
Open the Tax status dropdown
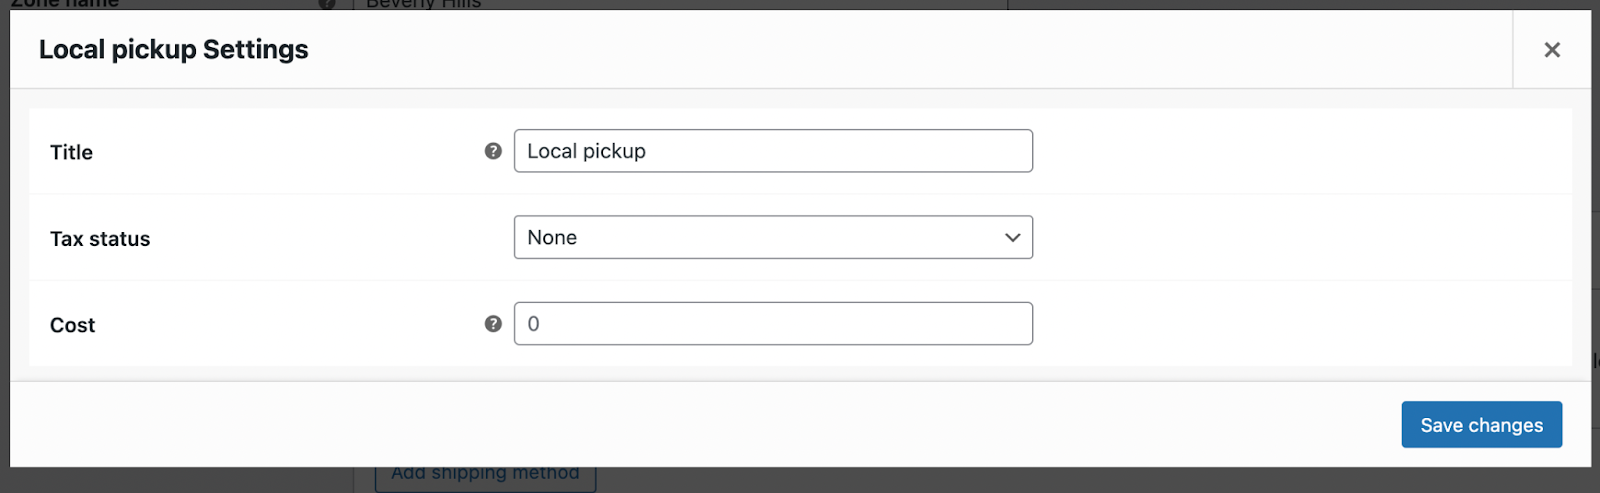pyautogui.click(x=772, y=238)
